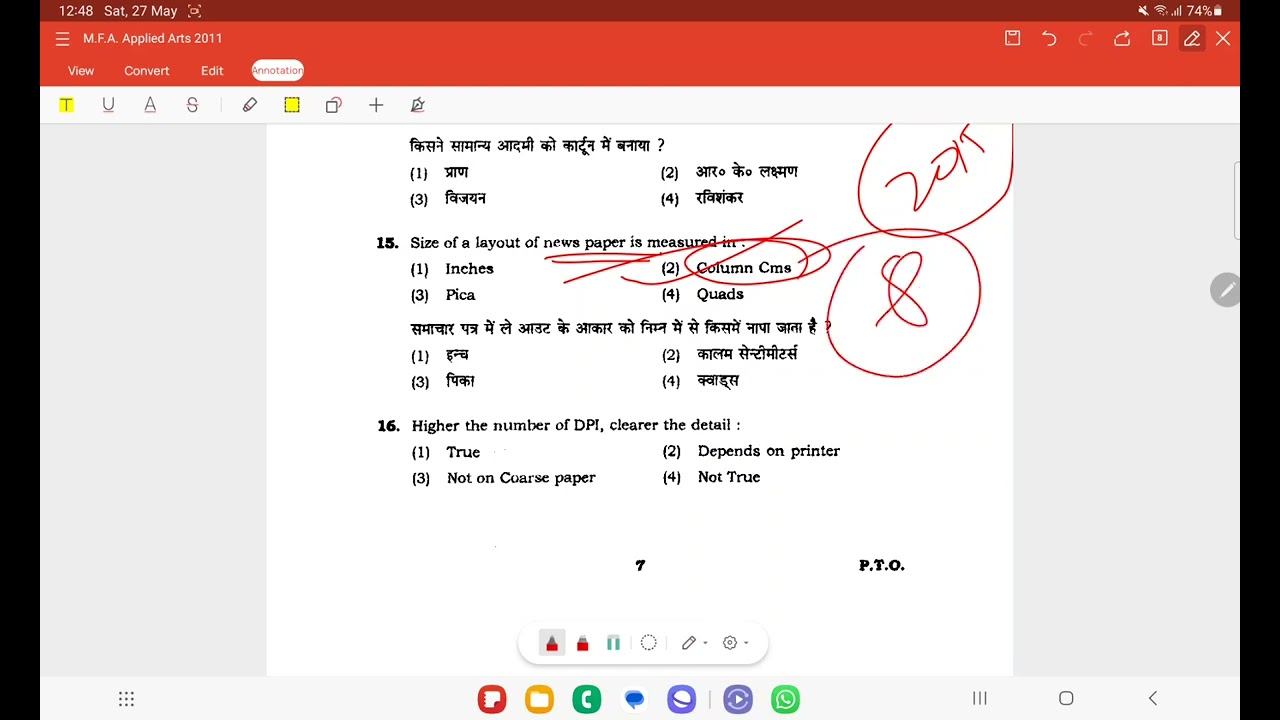Viewport: 1280px width, 720px height.
Task: Click the "P.T.O." text at page bottom
Action: click(x=881, y=566)
